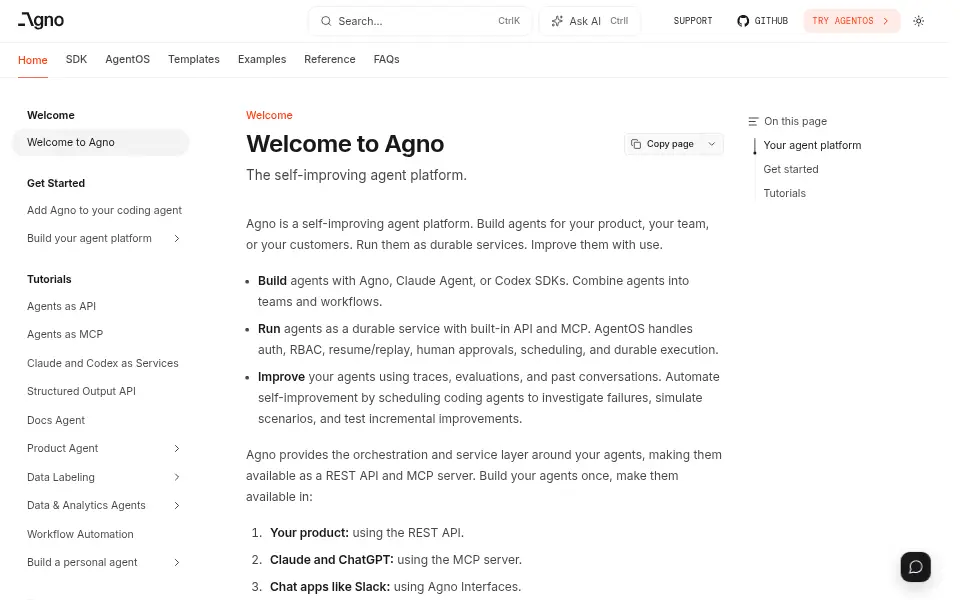This screenshot has height=600, width=960.
Task: Open Add Agno to your coding agent
Action: coord(104,210)
